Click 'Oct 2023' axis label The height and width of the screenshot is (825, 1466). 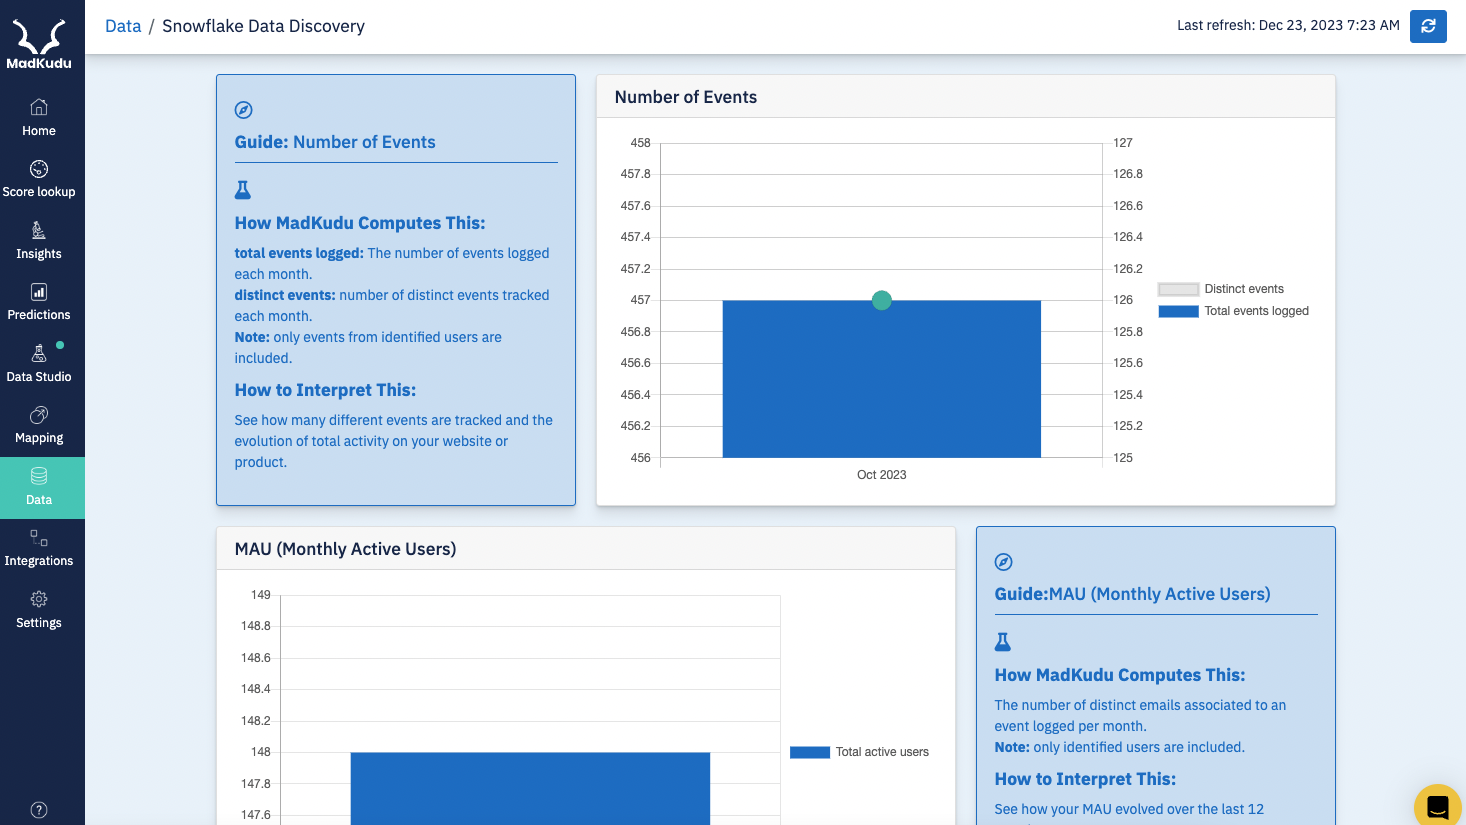[x=881, y=475]
